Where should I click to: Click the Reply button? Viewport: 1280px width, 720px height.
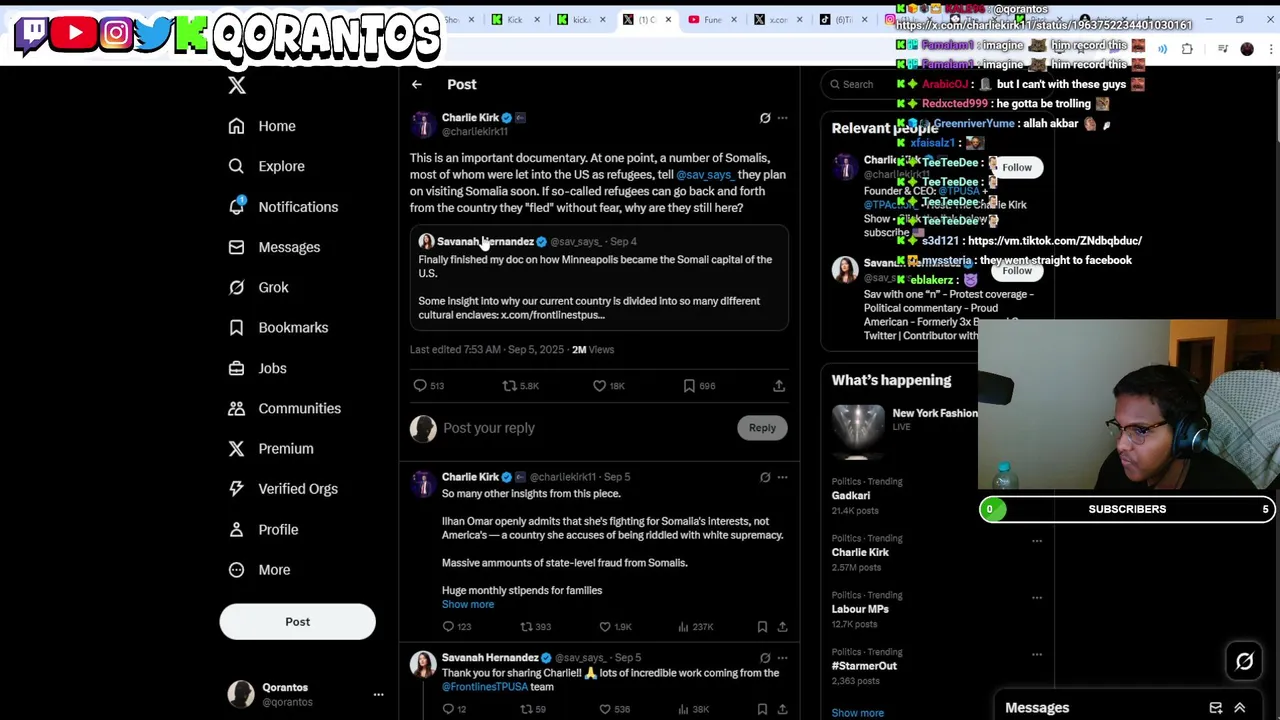(762, 428)
